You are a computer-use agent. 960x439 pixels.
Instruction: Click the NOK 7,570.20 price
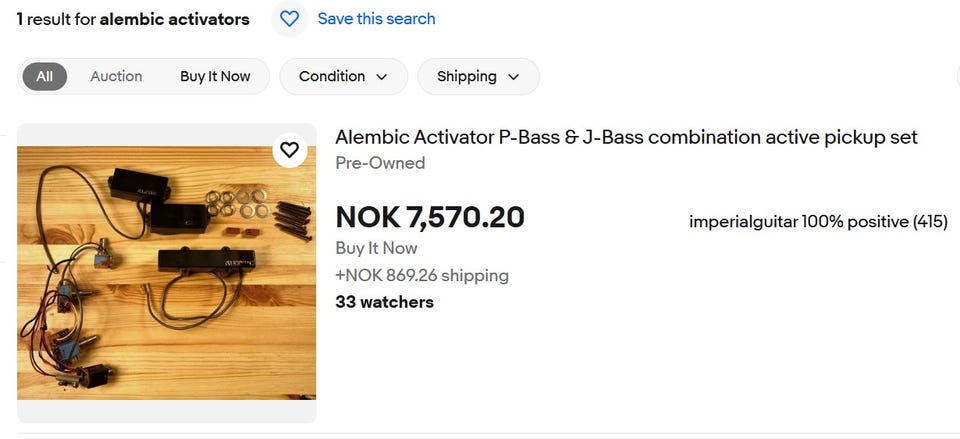(430, 217)
